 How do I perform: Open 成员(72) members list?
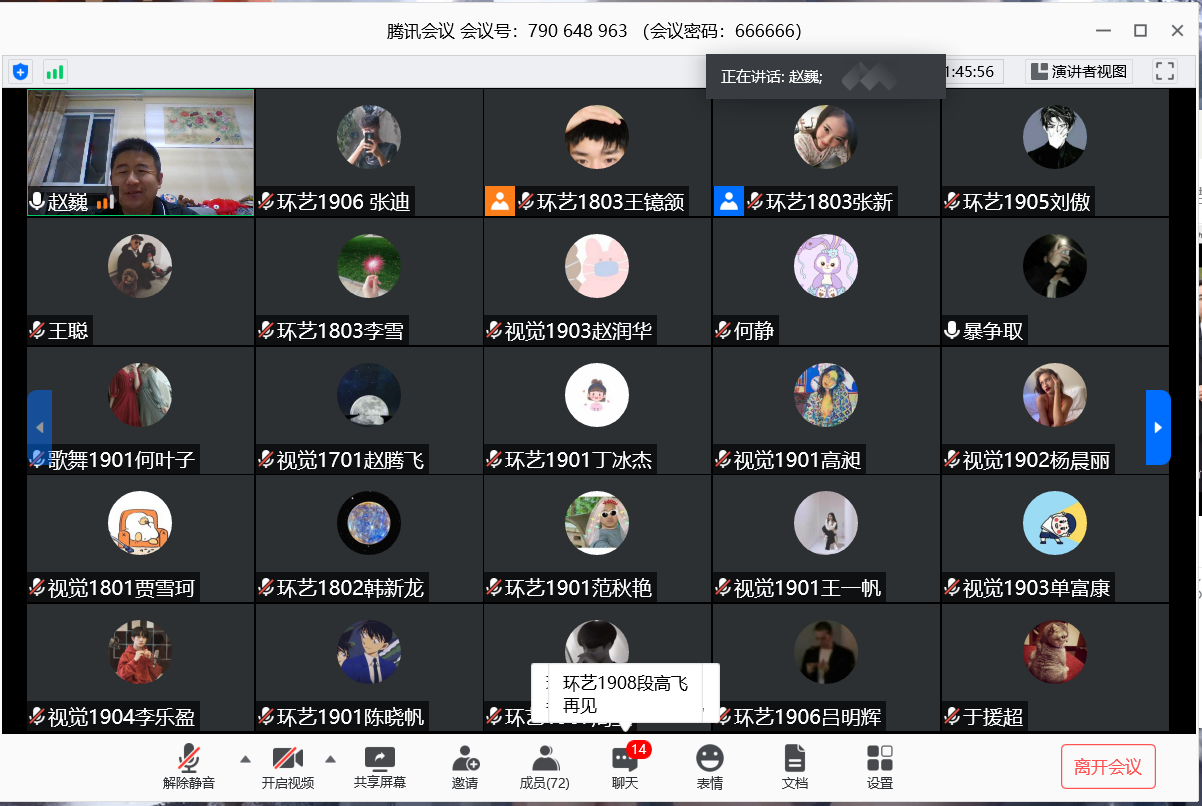coord(544,767)
